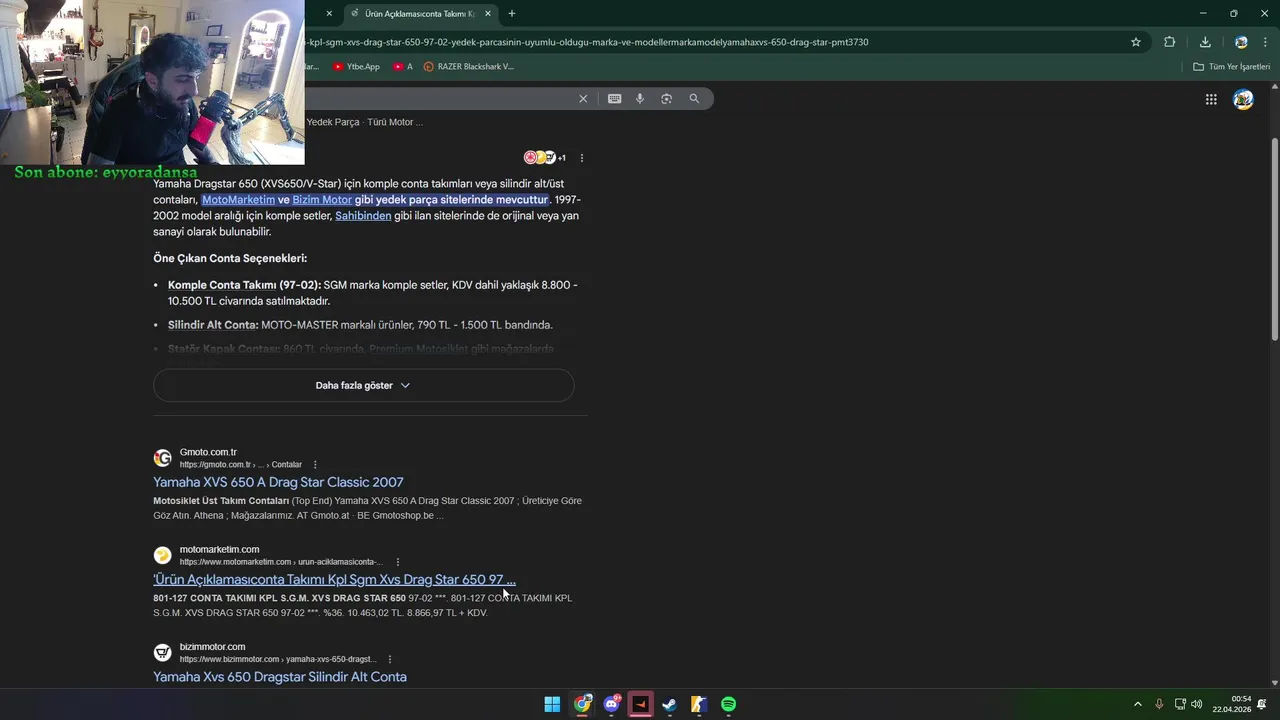Open the system tray microphone indicator
The image size is (1280, 720).
tap(1159, 704)
